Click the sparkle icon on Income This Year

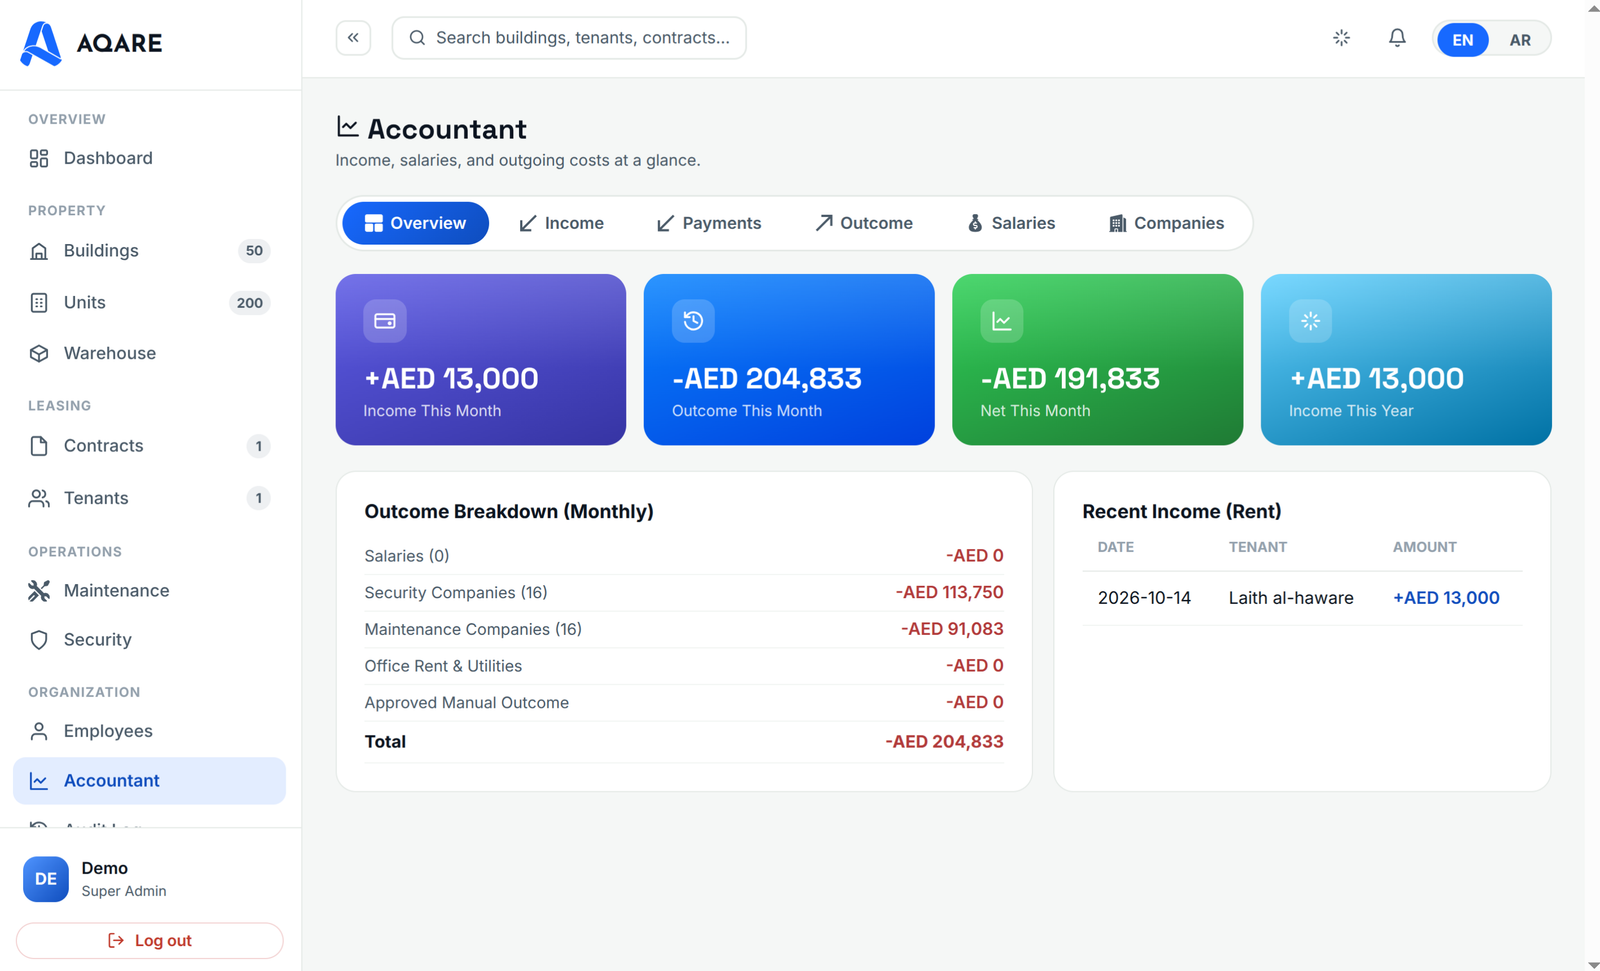pos(1310,321)
